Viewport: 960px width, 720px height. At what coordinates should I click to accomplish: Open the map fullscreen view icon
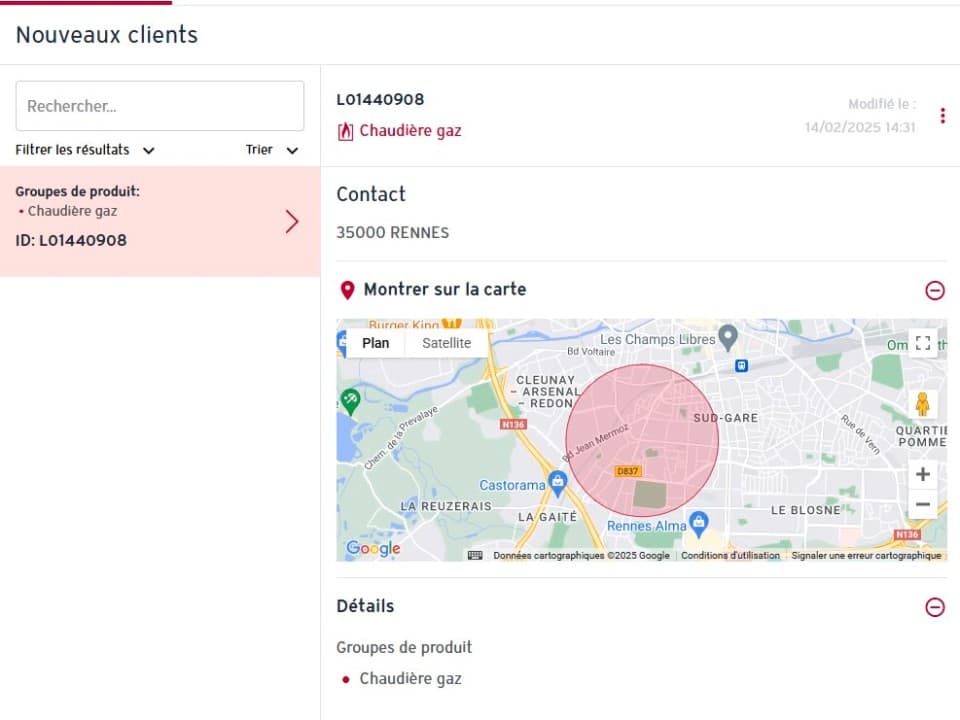click(923, 343)
